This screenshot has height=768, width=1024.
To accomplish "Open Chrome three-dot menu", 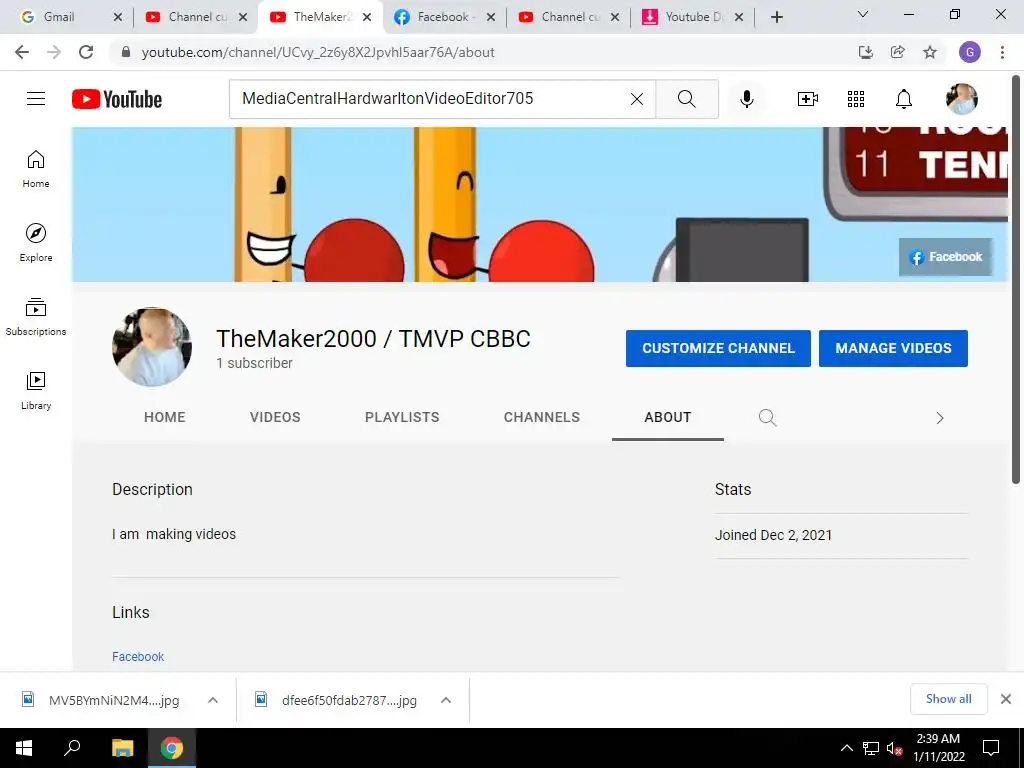I will pos(1002,52).
